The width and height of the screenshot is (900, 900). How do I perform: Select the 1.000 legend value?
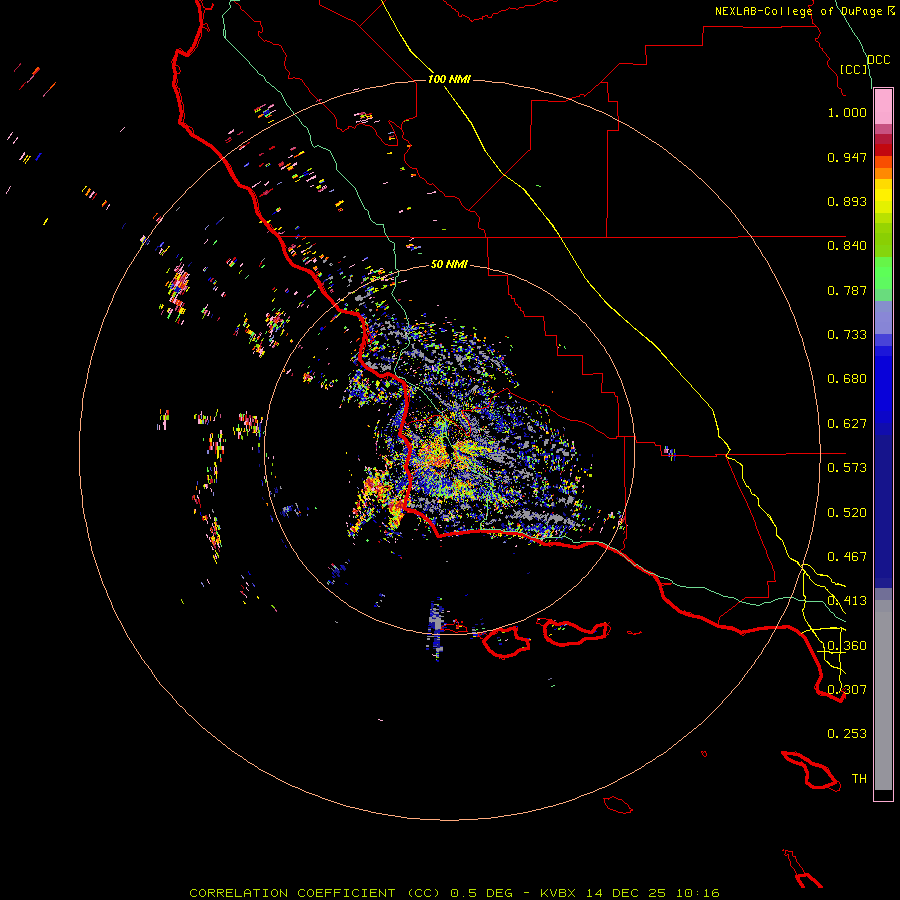(x=847, y=112)
